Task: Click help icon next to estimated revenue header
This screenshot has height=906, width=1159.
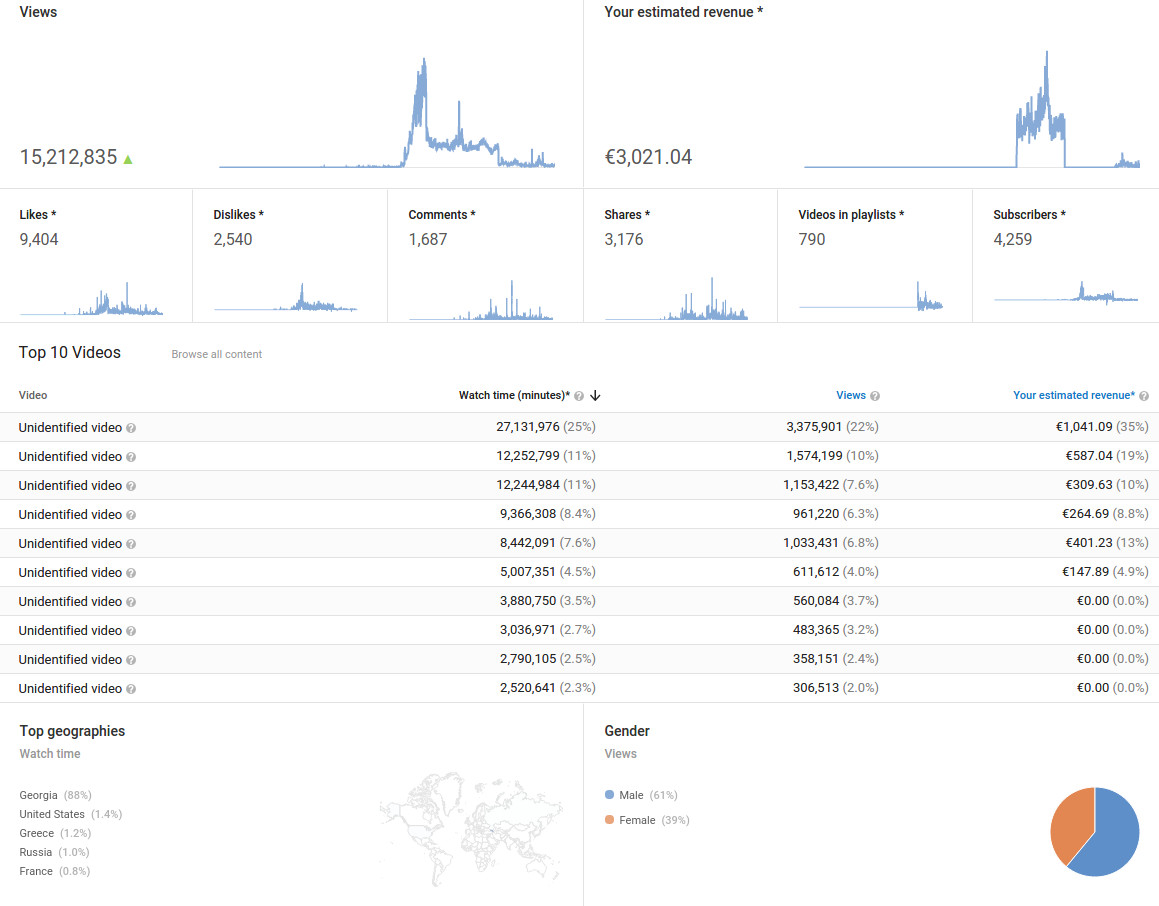Action: pos(1144,396)
